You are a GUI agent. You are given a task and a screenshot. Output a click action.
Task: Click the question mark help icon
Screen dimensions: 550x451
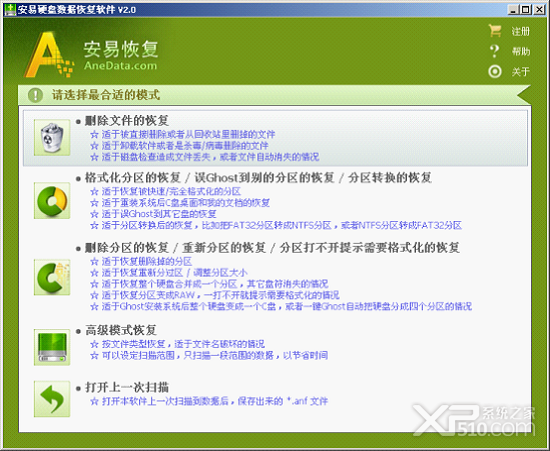495,52
